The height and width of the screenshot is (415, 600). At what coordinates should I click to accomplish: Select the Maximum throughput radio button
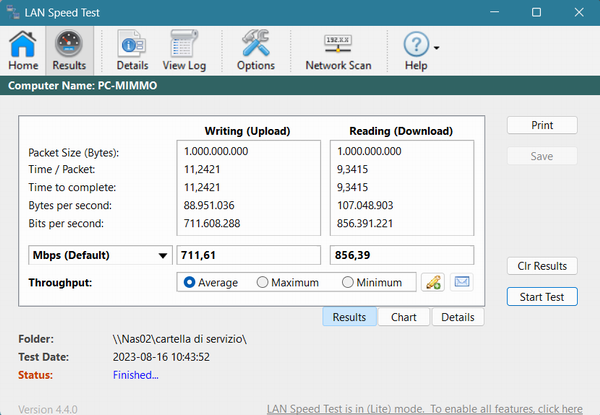point(262,282)
